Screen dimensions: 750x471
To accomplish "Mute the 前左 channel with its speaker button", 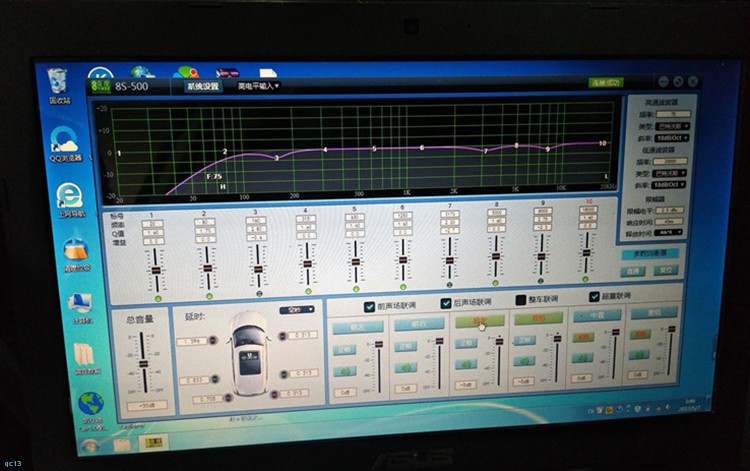I will click(x=344, y=371).
